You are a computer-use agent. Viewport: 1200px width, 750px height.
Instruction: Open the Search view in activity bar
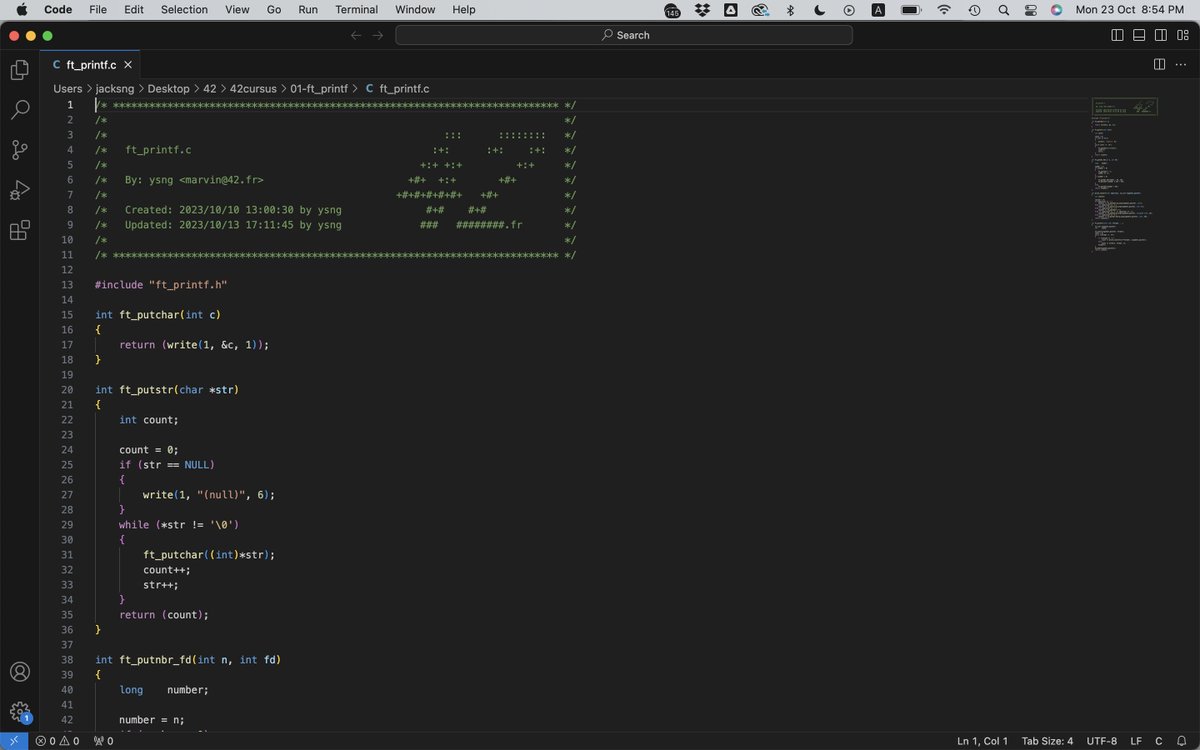19,110
